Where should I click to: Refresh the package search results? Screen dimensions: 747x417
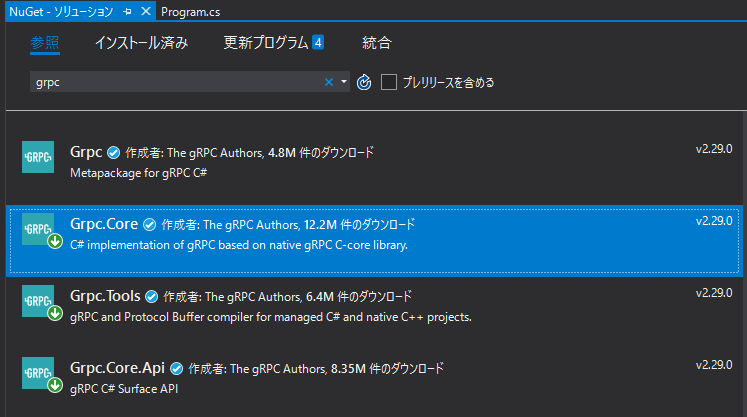pyautogui.click(x=364, y=82)
